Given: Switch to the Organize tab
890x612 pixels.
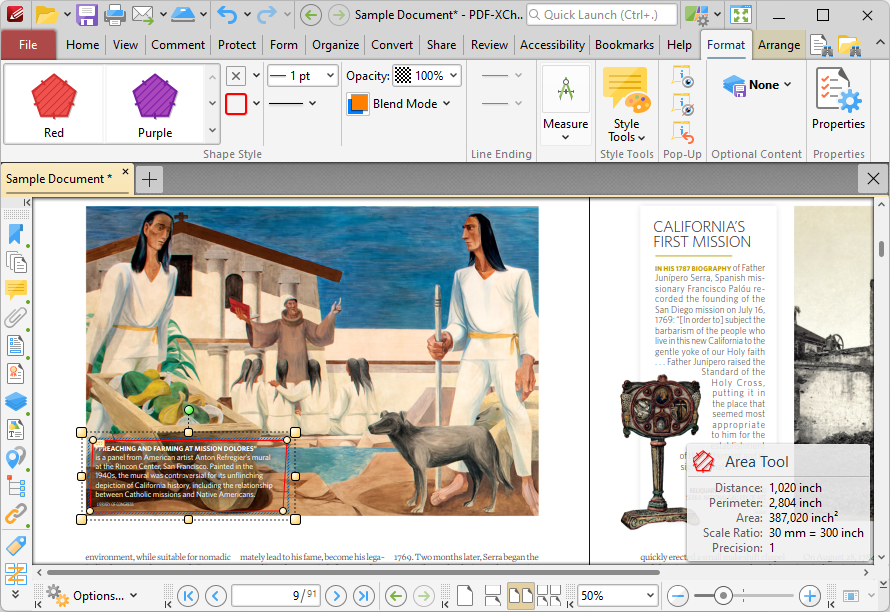Looking at the screenshot, I should pyautogui.click(x=335, y=45).
